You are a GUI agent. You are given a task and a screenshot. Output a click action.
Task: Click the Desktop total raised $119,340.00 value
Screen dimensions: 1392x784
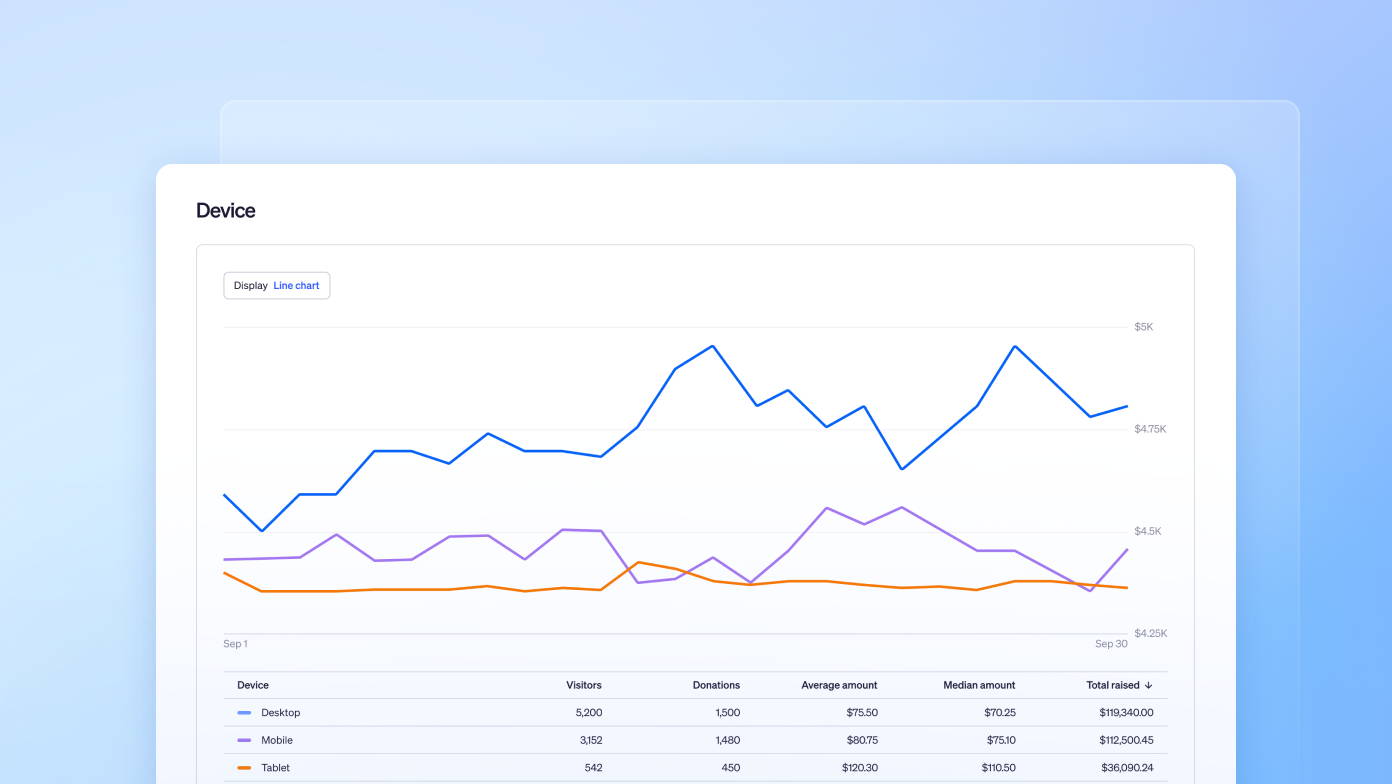click(x=1126, y=713)
